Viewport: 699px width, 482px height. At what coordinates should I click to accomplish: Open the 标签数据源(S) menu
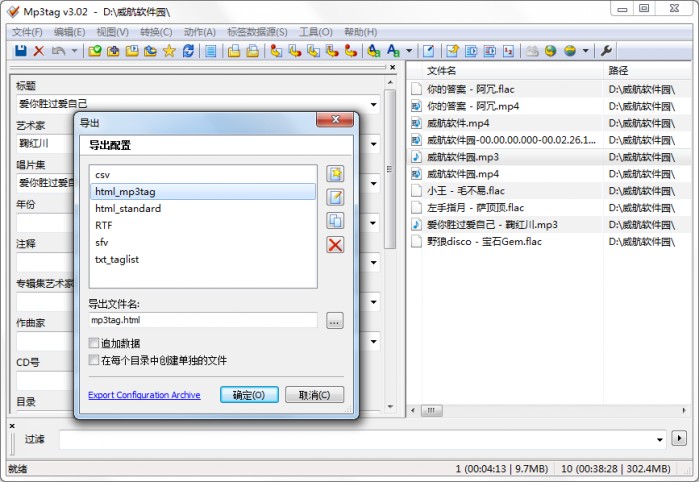[257, 32]
